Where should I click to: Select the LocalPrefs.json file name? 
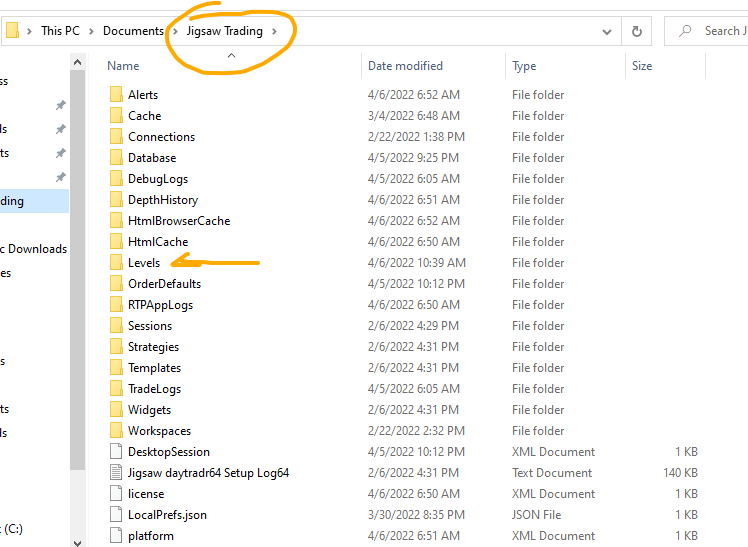(167, 515)
